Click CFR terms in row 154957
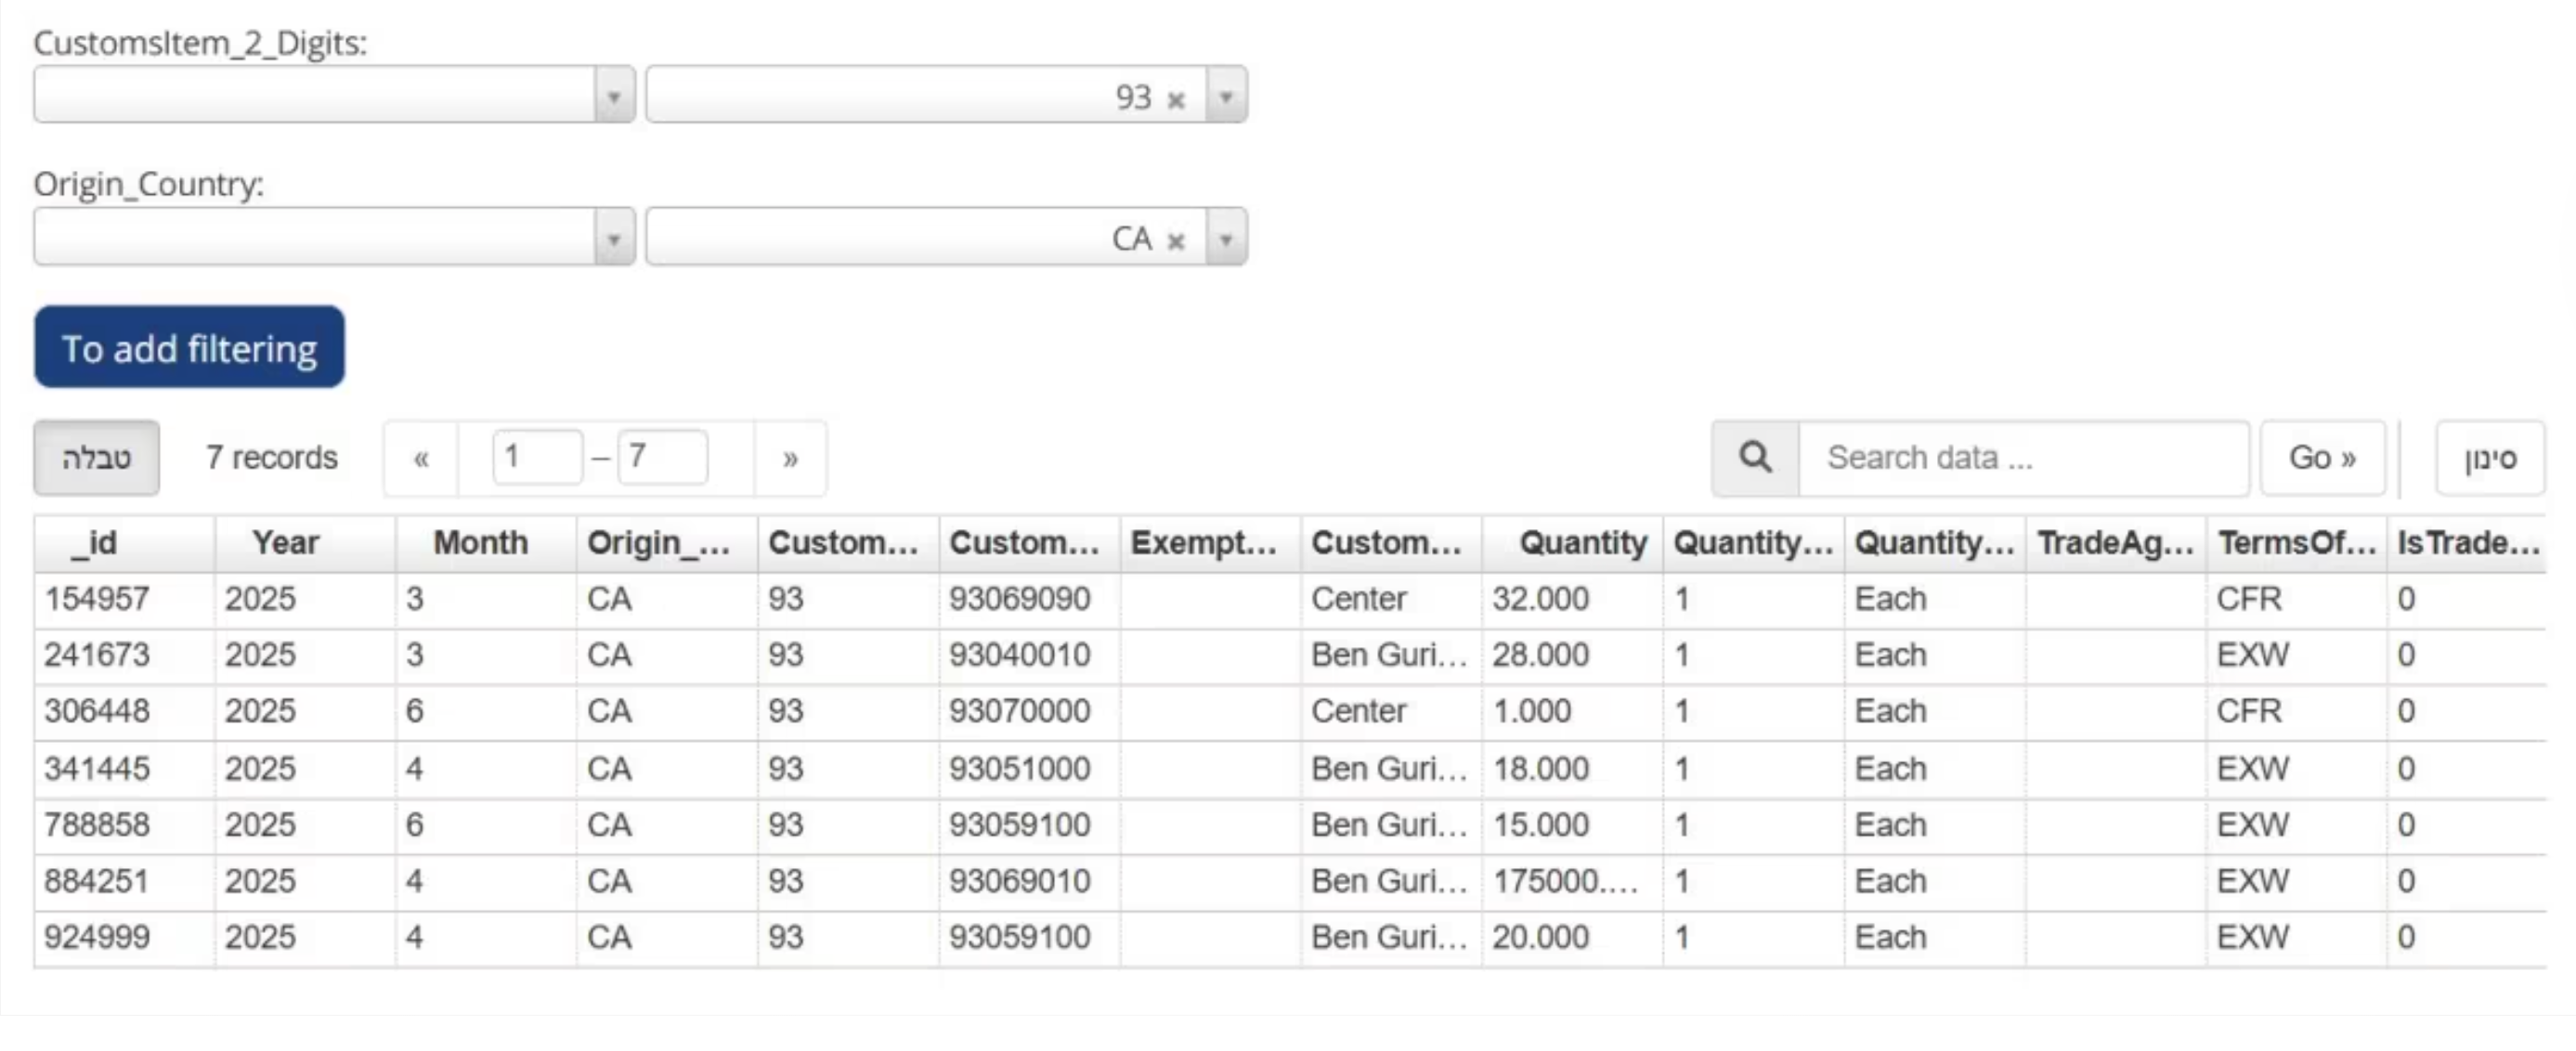This screenshot has width=2576, height=1051. 2249,599
